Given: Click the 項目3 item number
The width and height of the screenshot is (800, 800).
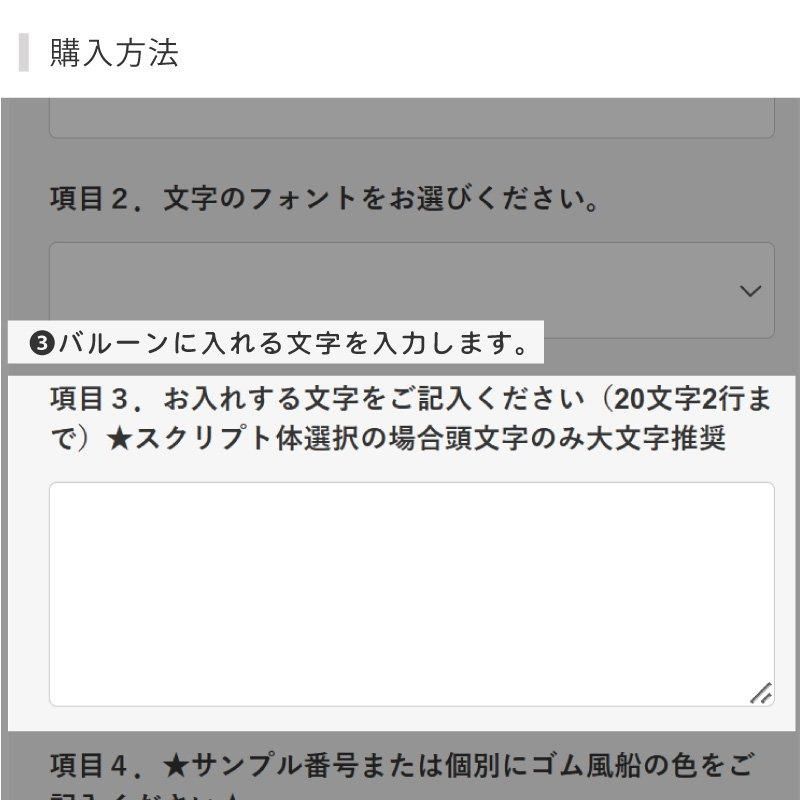Looking at the screenshot, I should [x=91, y=400].
